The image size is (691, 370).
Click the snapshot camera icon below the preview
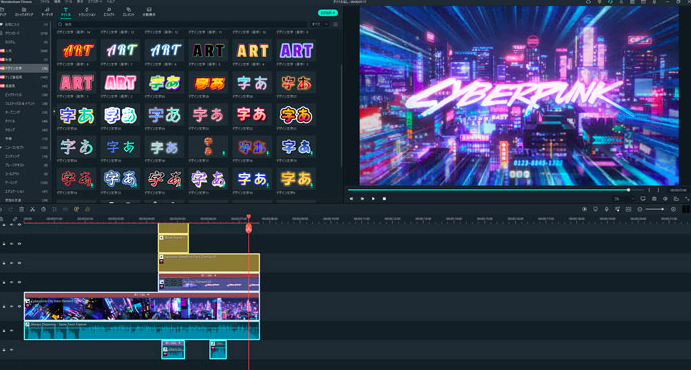pyautogui.click(x=654, y=199)
